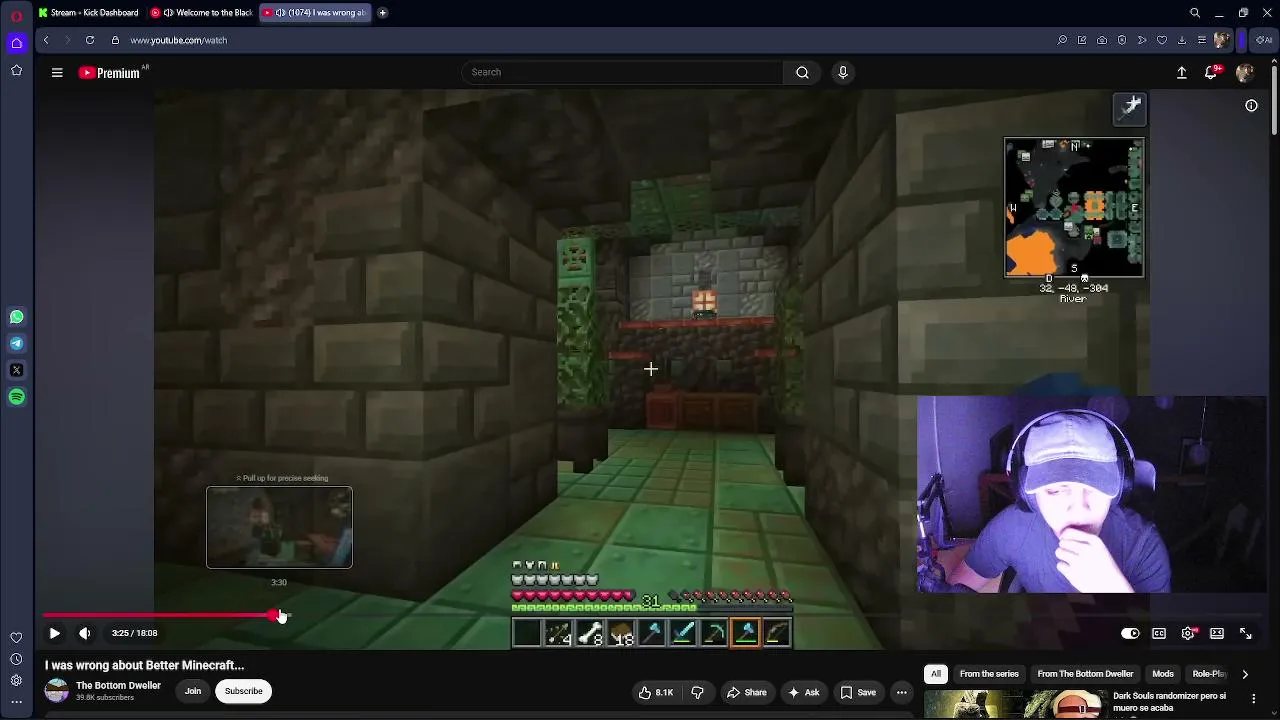Screen dimensions: 1280x720
Task: Open The Bottom Dweller channel avatar
Action: [x=57, y=691]
